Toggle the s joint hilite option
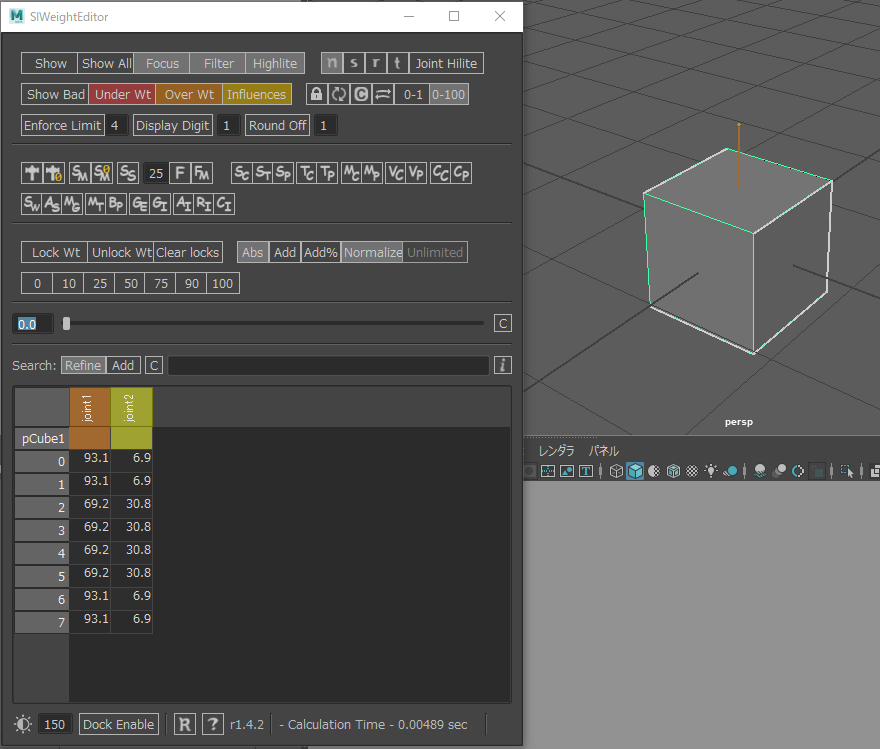This screenshot has height=749, width=880. pyautogui.click(x=354, y=63)
